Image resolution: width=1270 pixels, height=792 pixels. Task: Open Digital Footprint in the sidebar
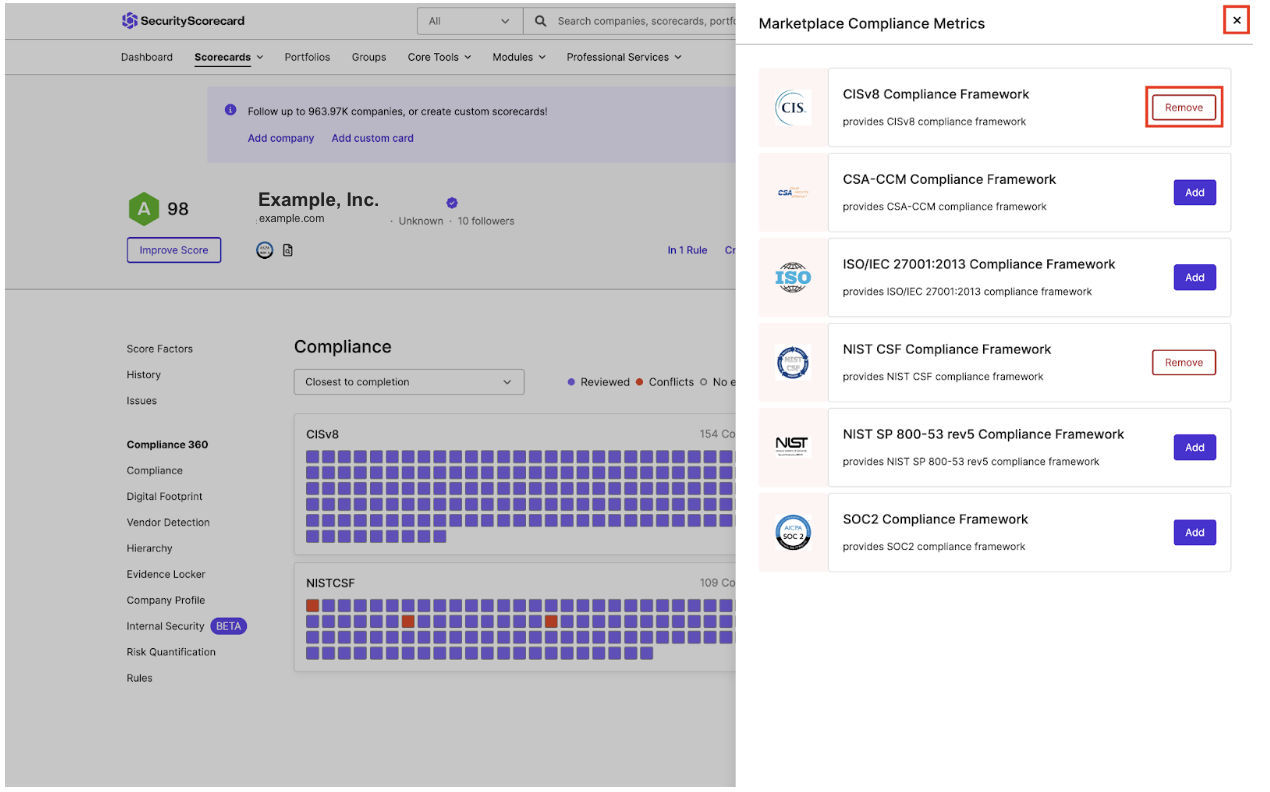(x=165, y=497)
